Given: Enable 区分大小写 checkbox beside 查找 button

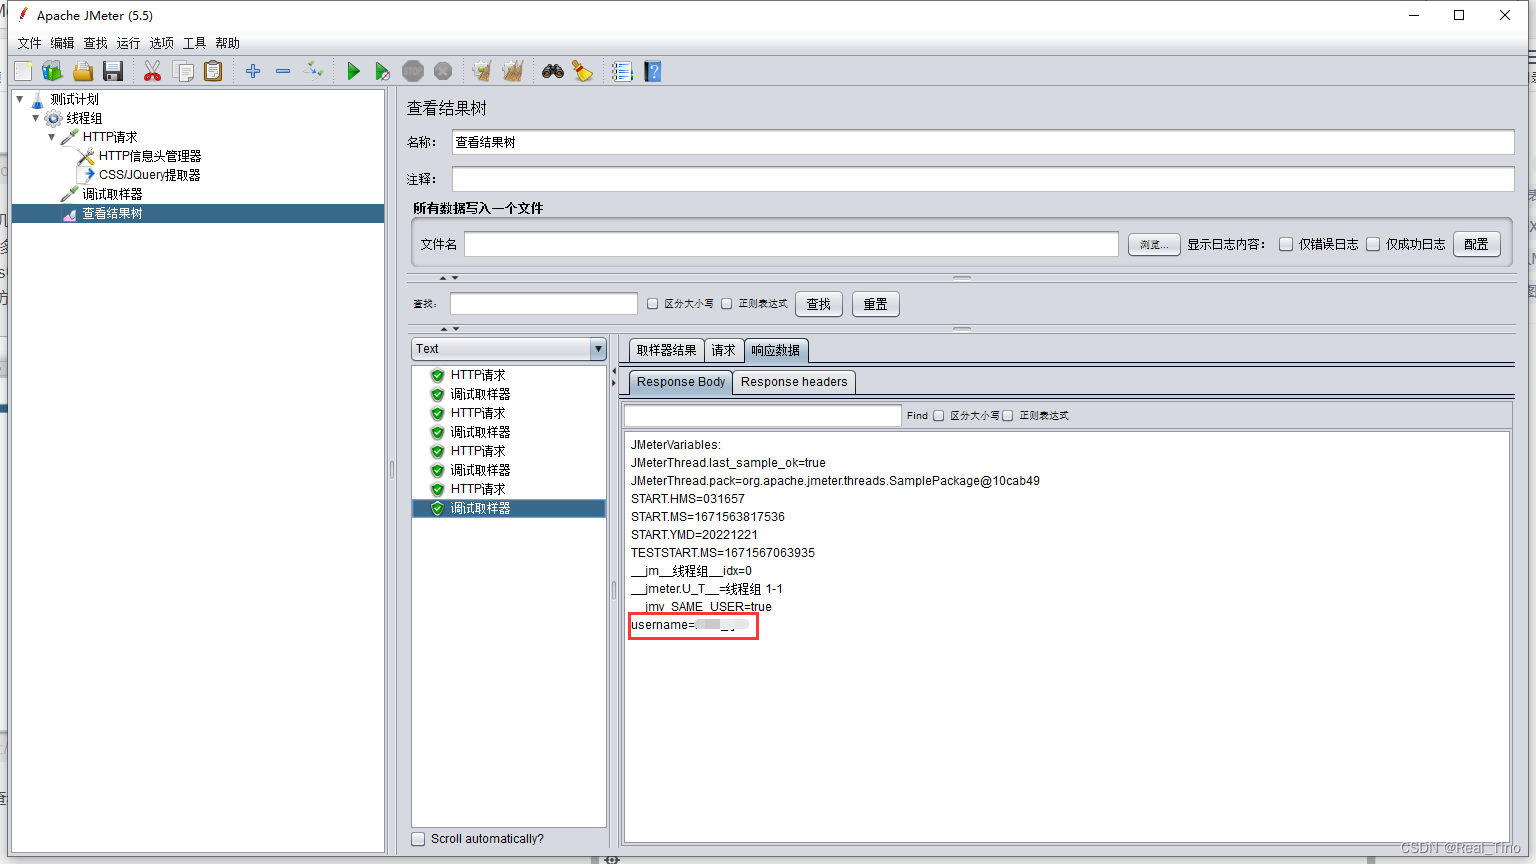Looking at the screenshot, I should pos(652,304).
